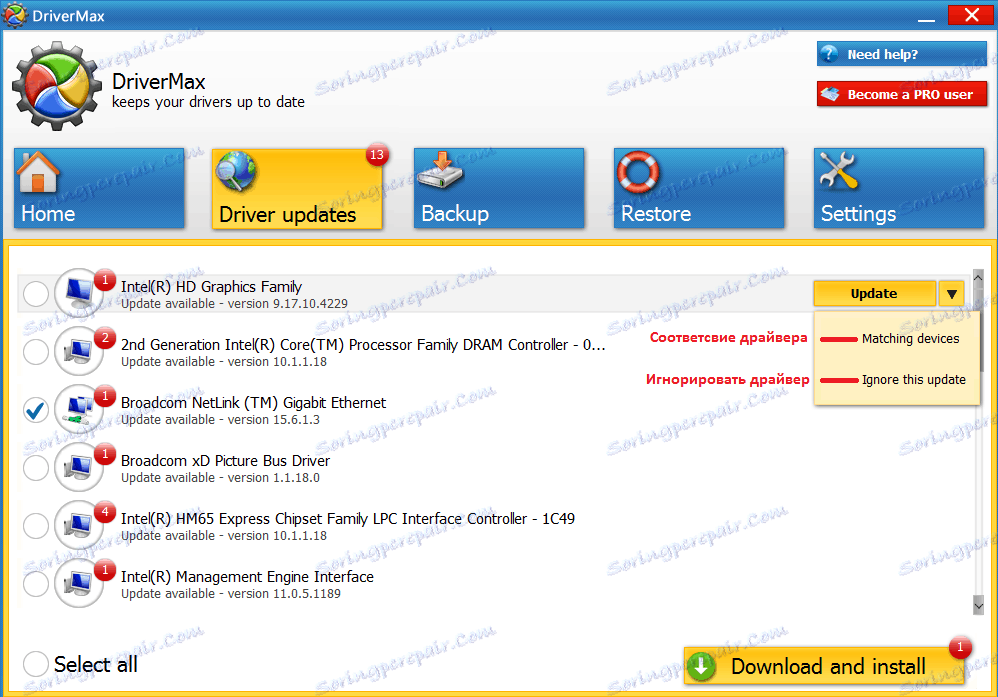Click the red 4 badge on HM65 Chipset
The image size is (998, 697).
pyautogui.click(x=105, y=511)
